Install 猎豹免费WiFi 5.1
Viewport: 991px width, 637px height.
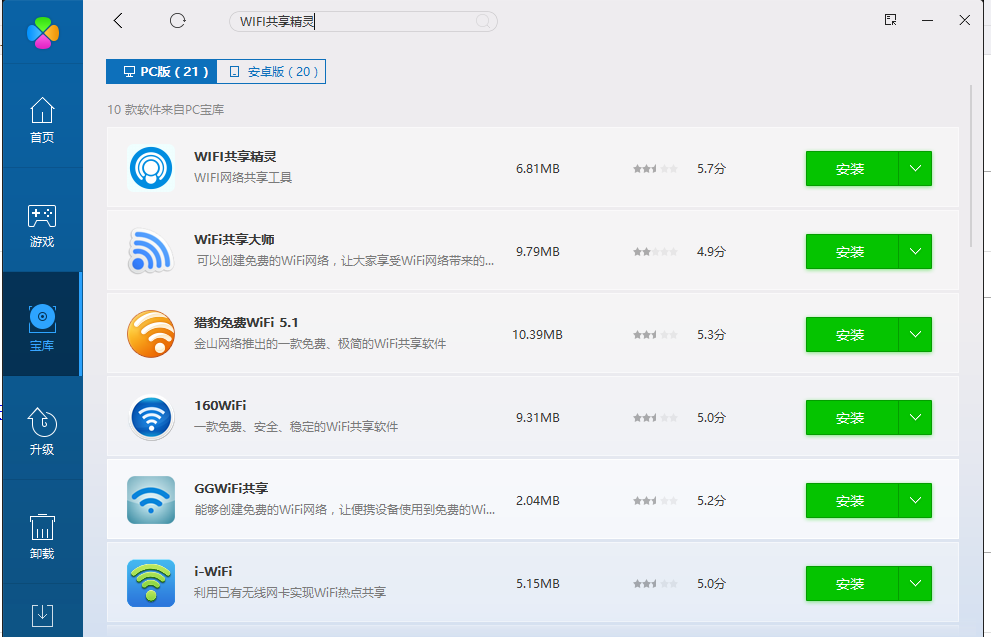[x=851, y=334]
